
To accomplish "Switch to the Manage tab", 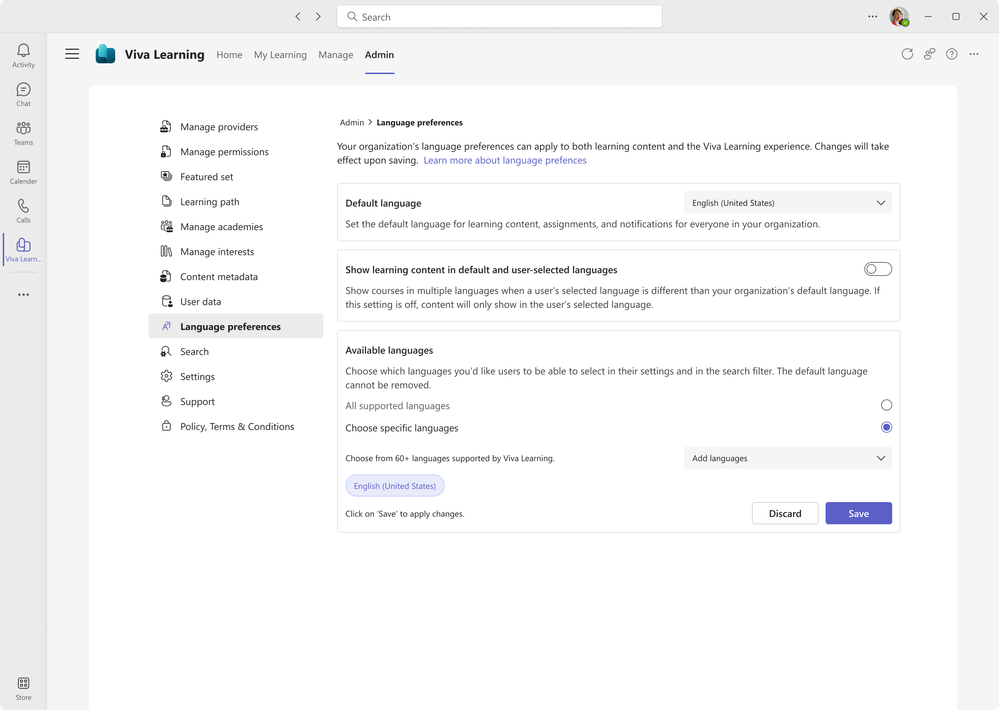I will coord(336,55).
